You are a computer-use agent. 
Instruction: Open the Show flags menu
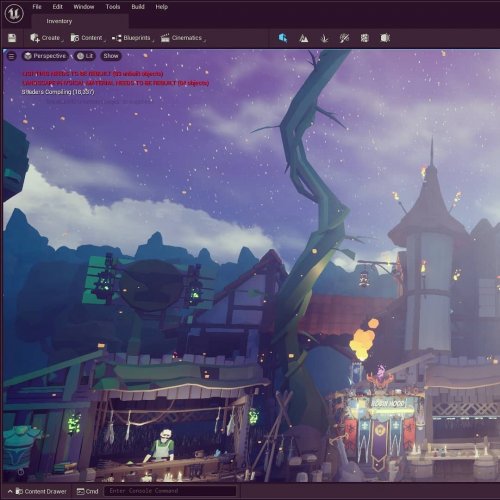pyautogui.click(x=111, y=56)
